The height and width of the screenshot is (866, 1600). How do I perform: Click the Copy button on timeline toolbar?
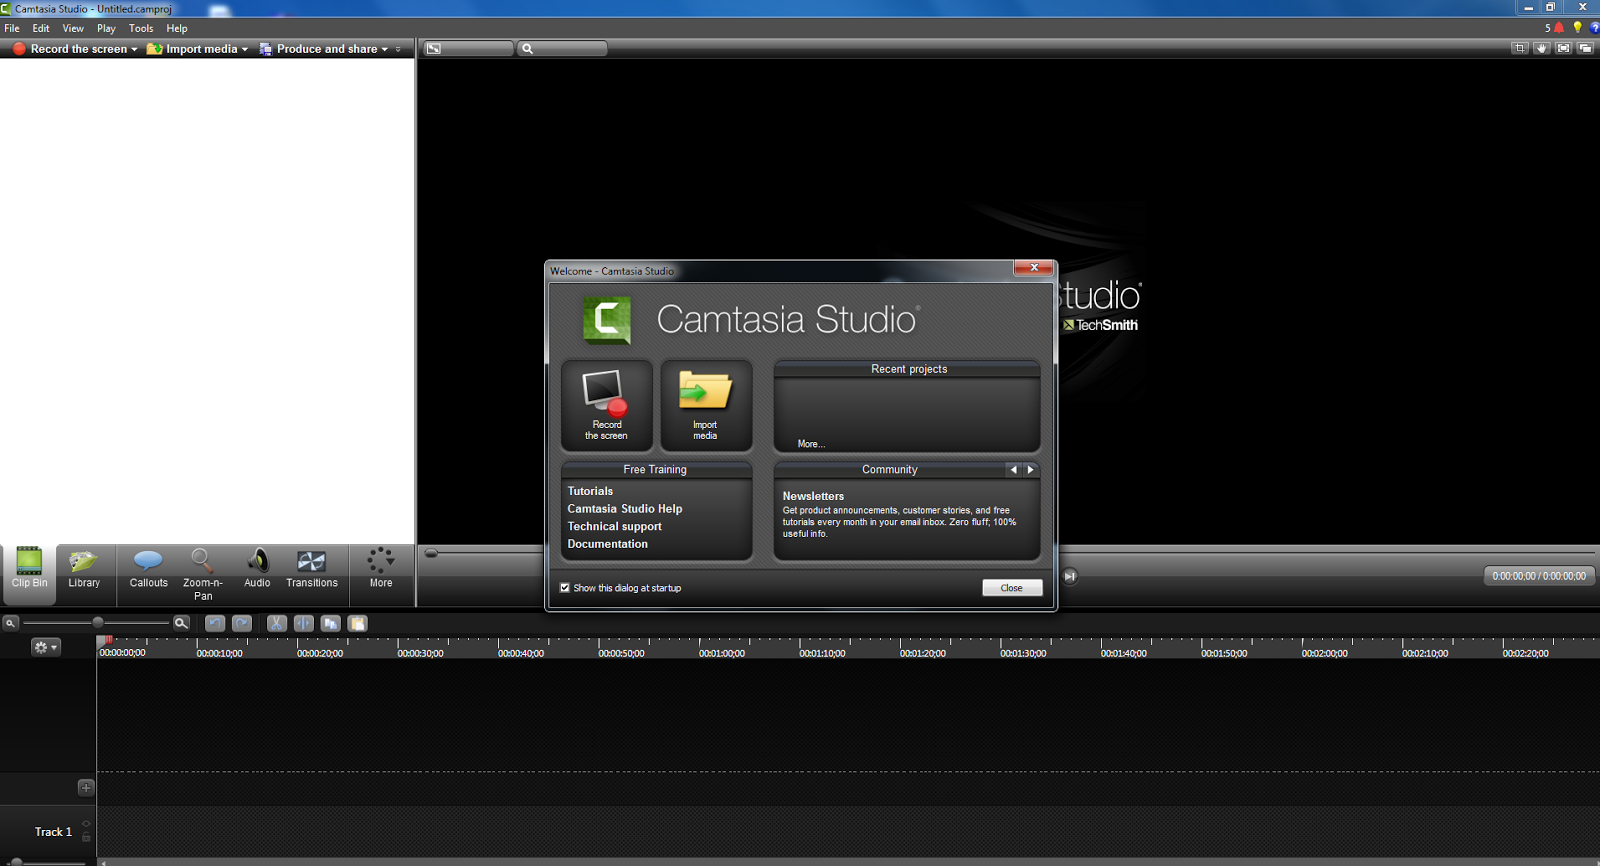[331, 623]
